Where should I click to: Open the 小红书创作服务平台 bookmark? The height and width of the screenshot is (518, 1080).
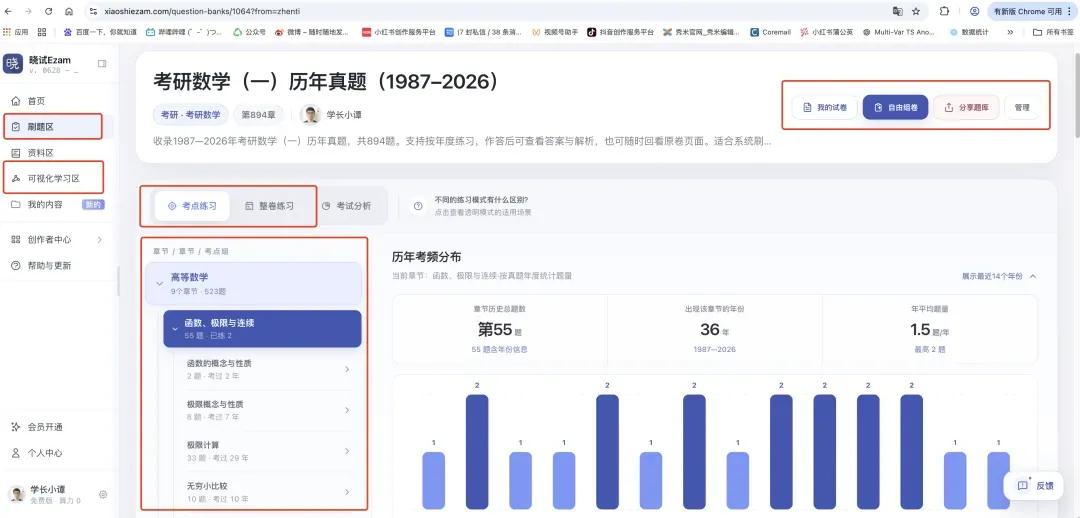pyautogui.click(x=399, y=32)
